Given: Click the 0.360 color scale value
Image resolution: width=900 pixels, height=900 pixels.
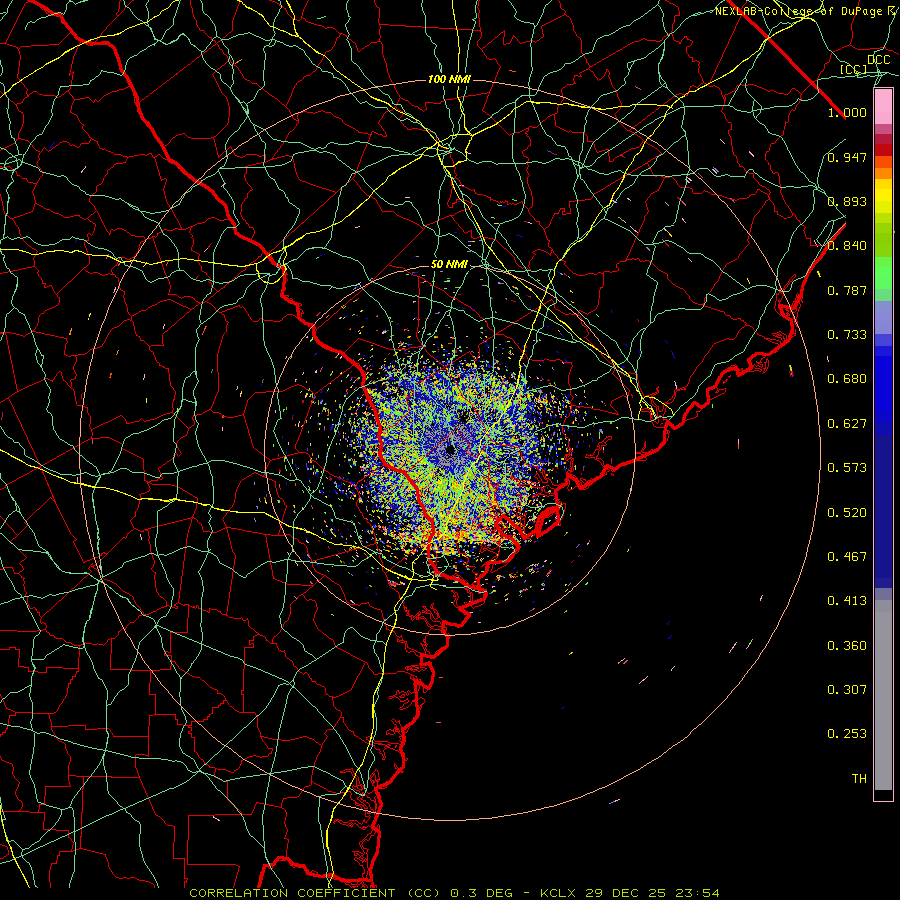Looking at the screenshot, I should (x=847, y=646).
